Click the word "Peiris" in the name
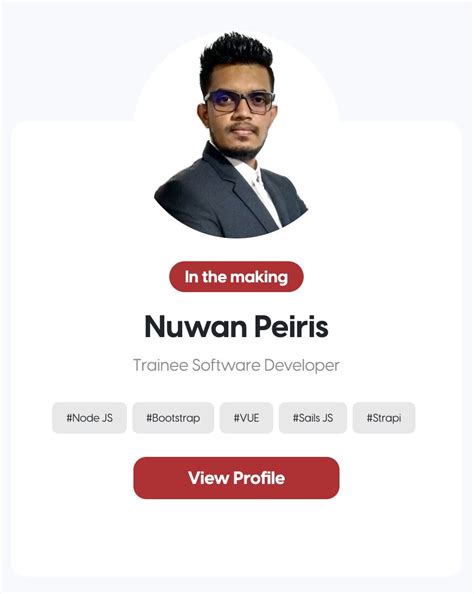Image resolution: width=474 pixels, height=594 pixels. point(291,326)
